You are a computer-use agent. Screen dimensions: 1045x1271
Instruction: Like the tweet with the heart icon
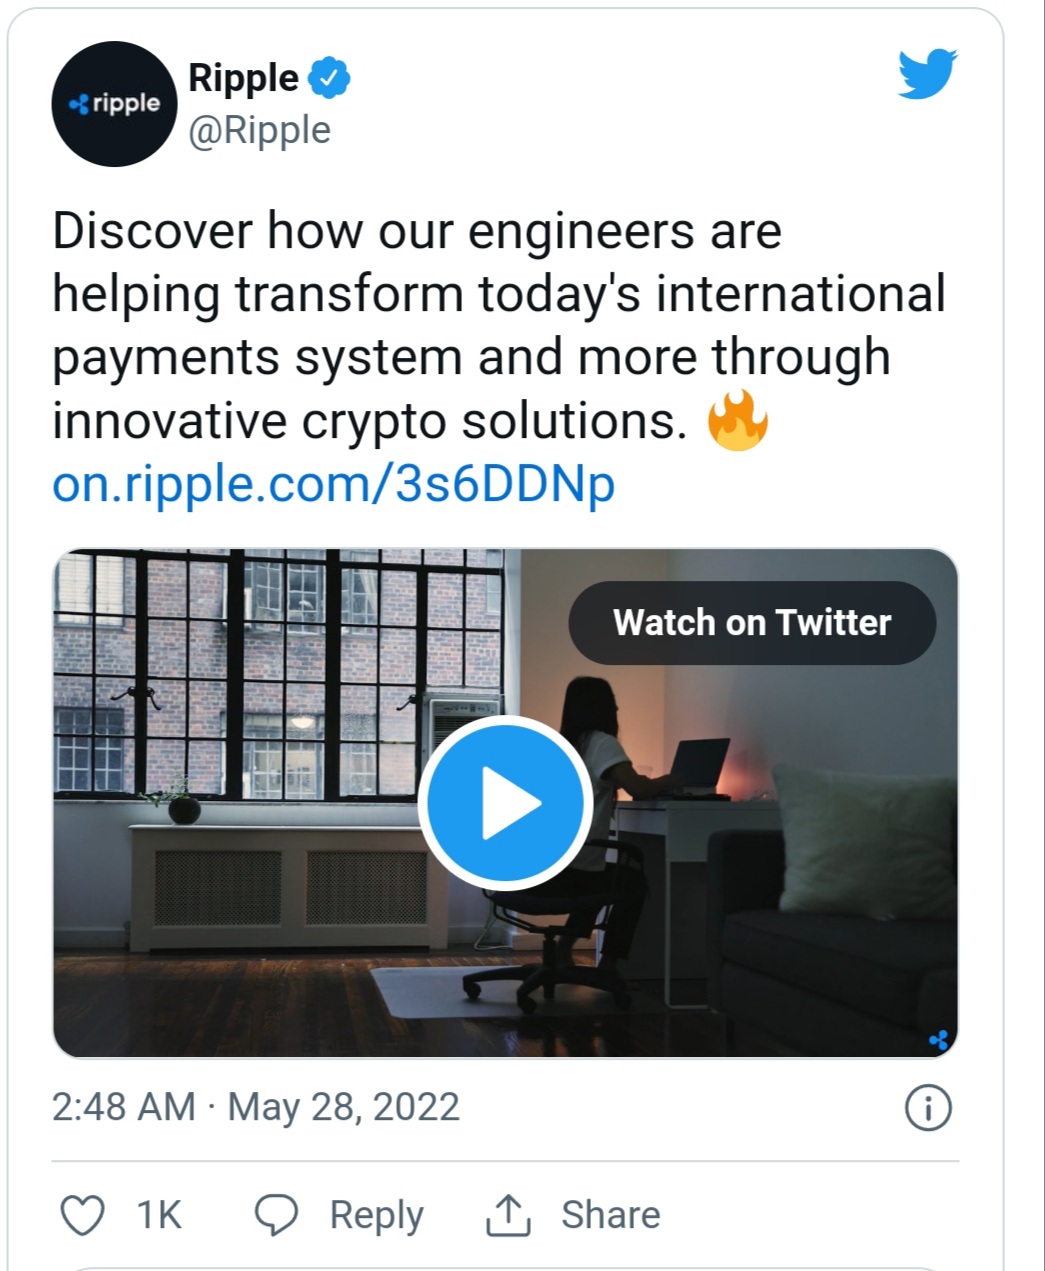[x=83, y=1216]
